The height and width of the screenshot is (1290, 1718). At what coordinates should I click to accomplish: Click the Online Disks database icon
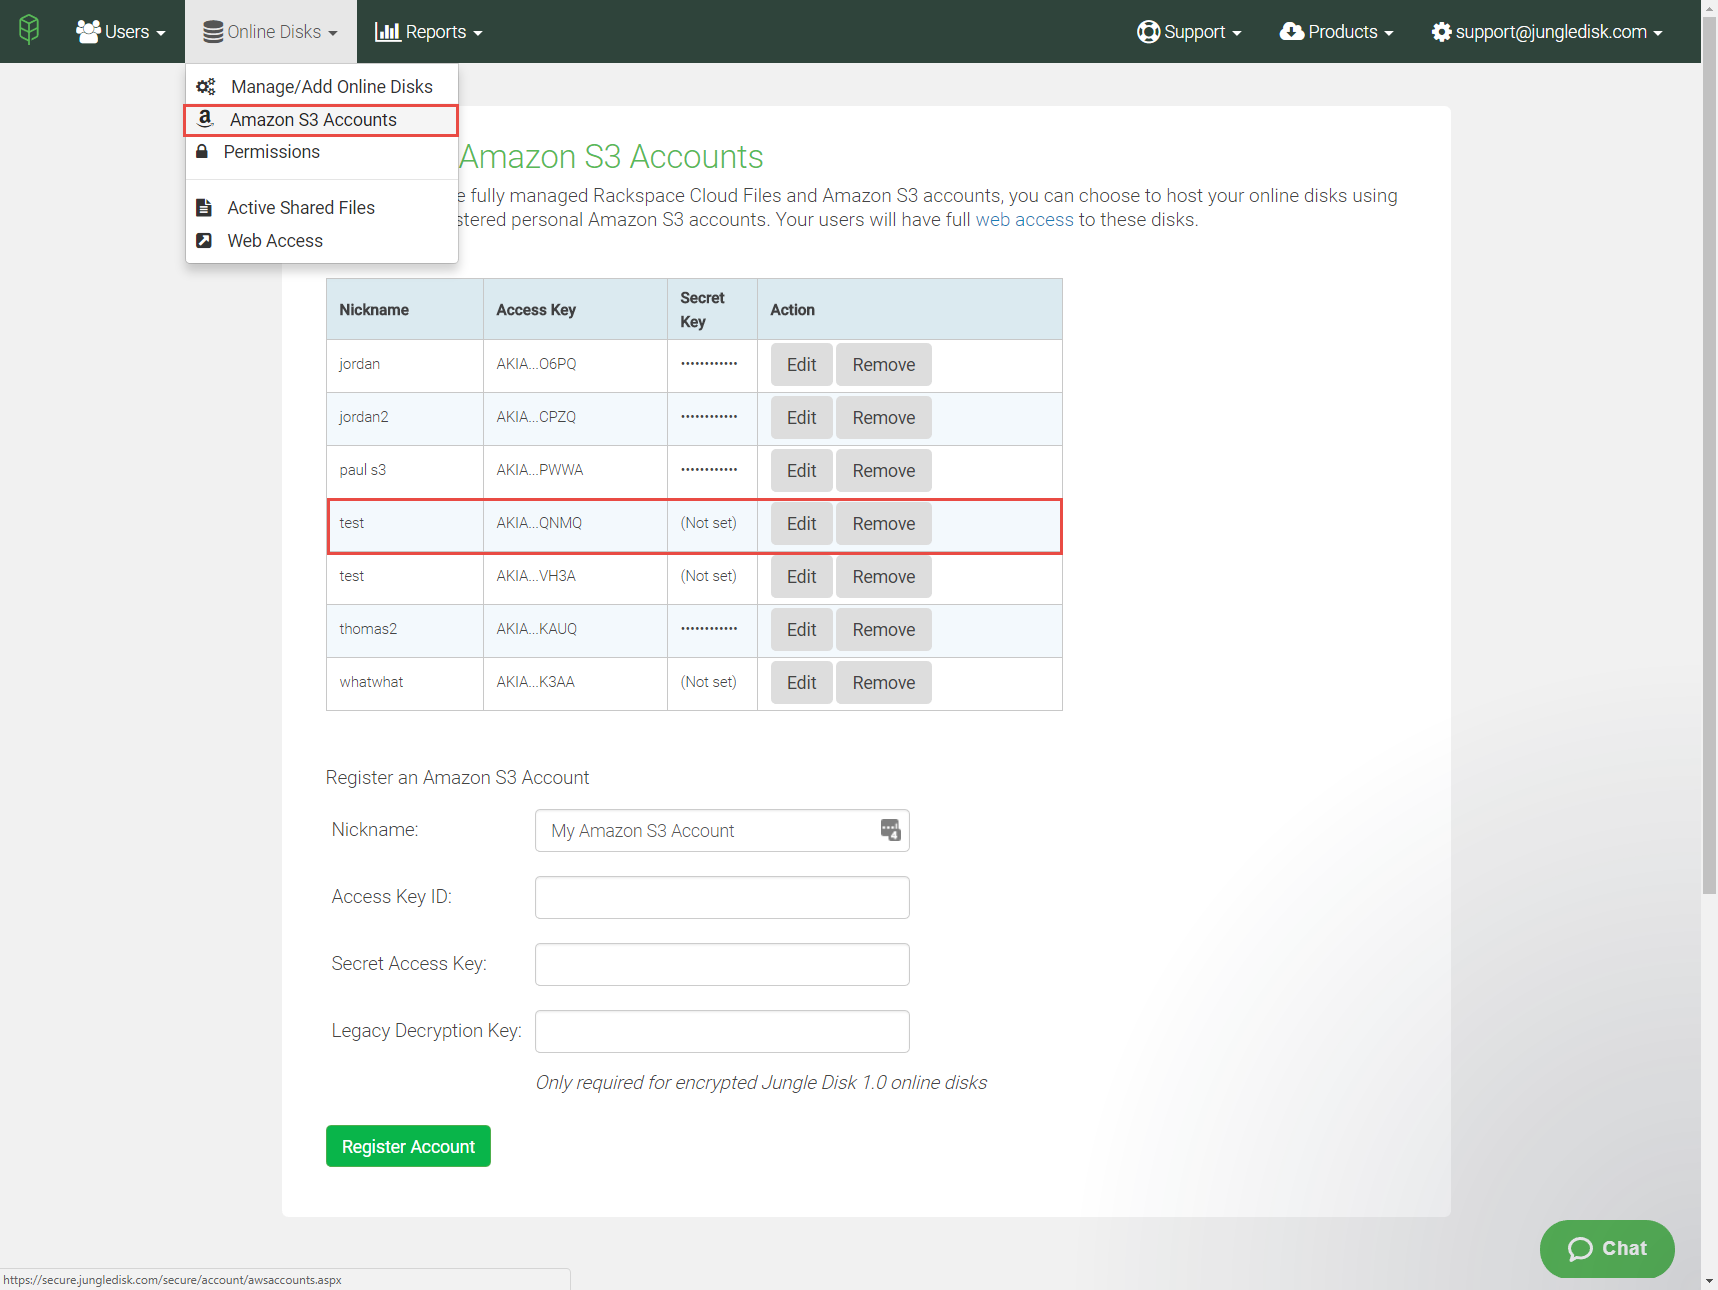[213, 32]
